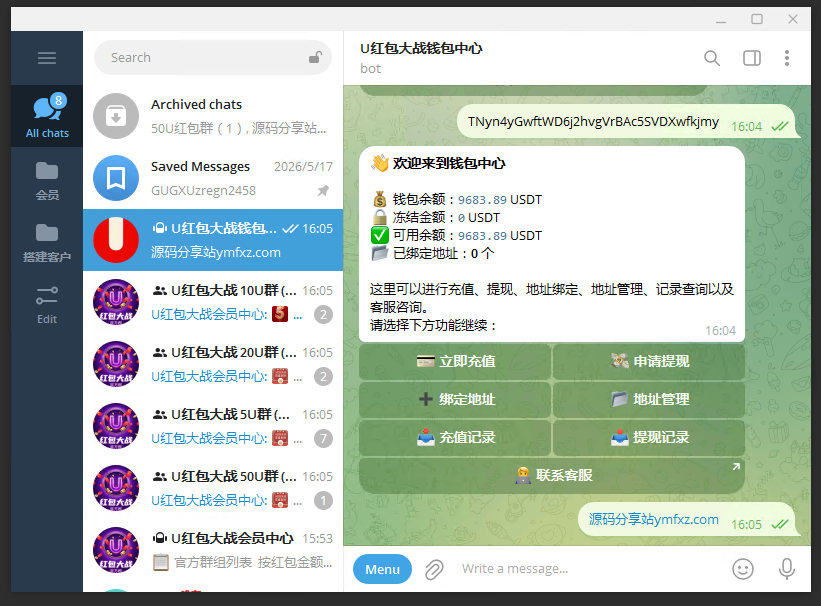This screenshot has height=606, width=821.
Task: Click the chat title U红包大战钱包中心
Action: 421,49
